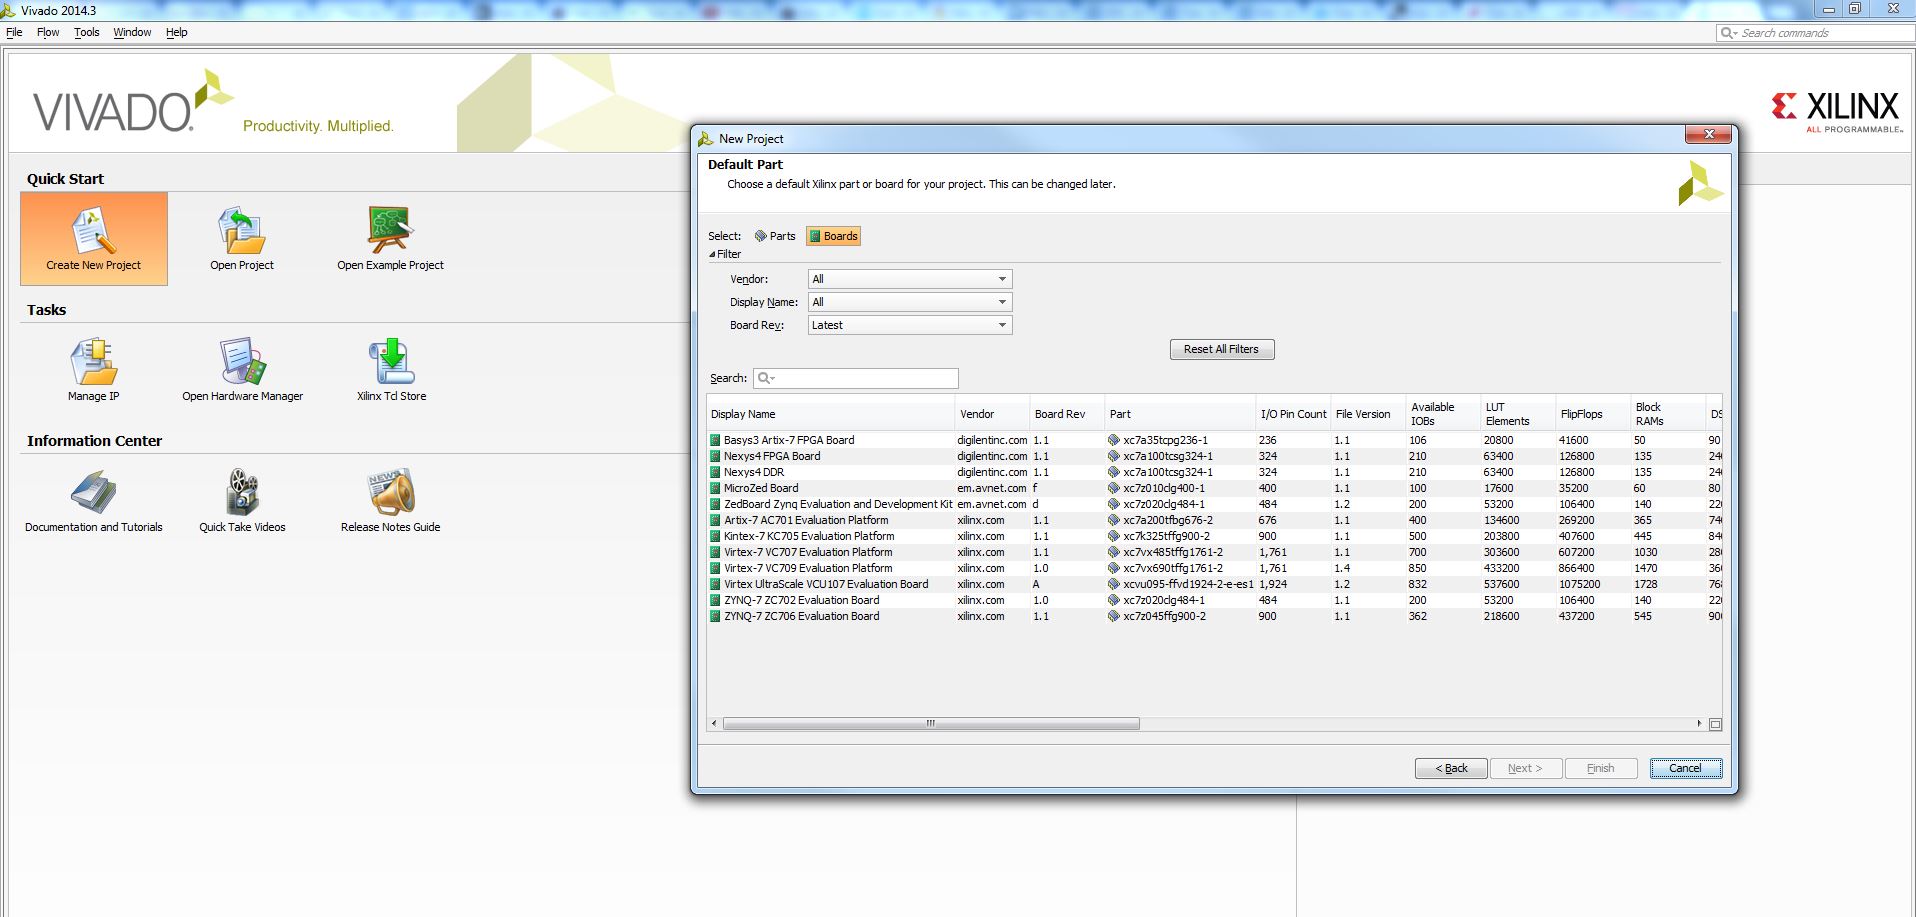Select Kintex-7 KC705 Evaluation Platform row
The image size is (1916, 917).
pyautogui.click(x=1214, y=536)
